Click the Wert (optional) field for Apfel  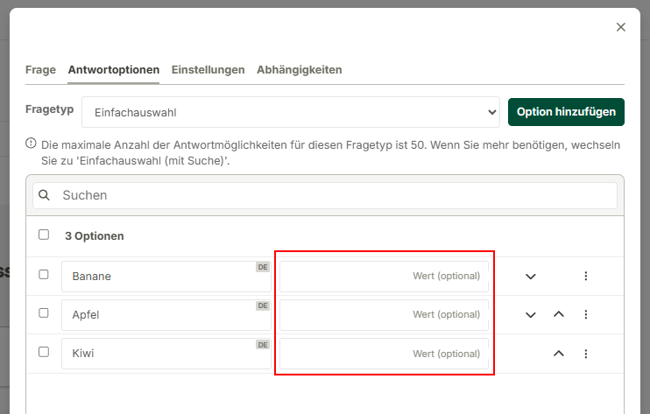click(384, 315)
